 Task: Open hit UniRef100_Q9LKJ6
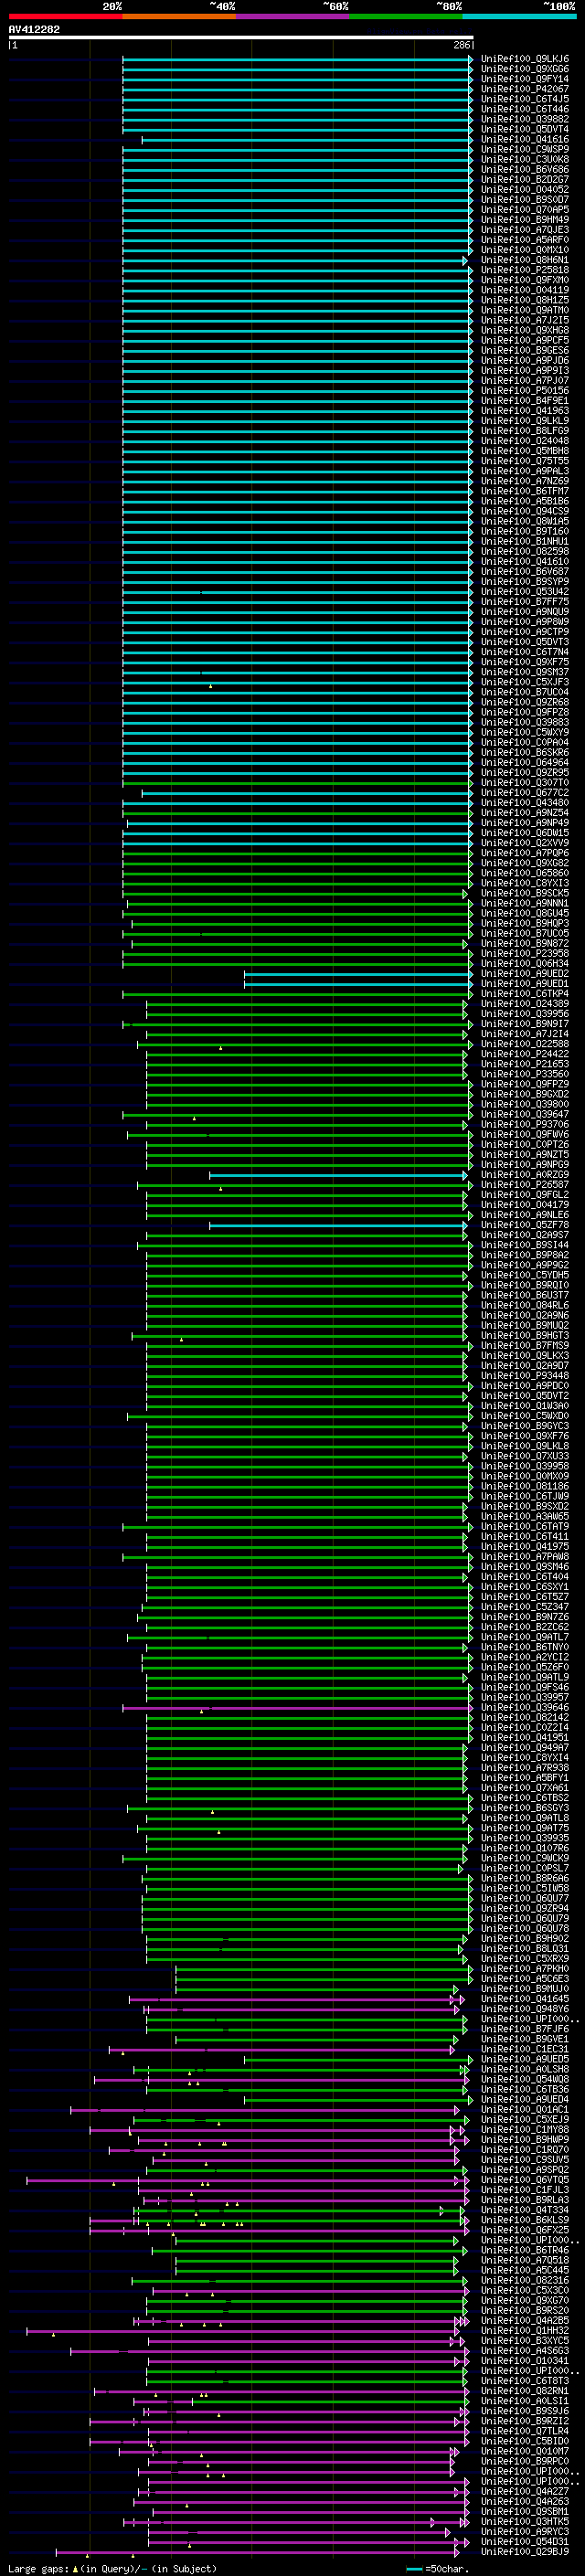pos(525,59)
